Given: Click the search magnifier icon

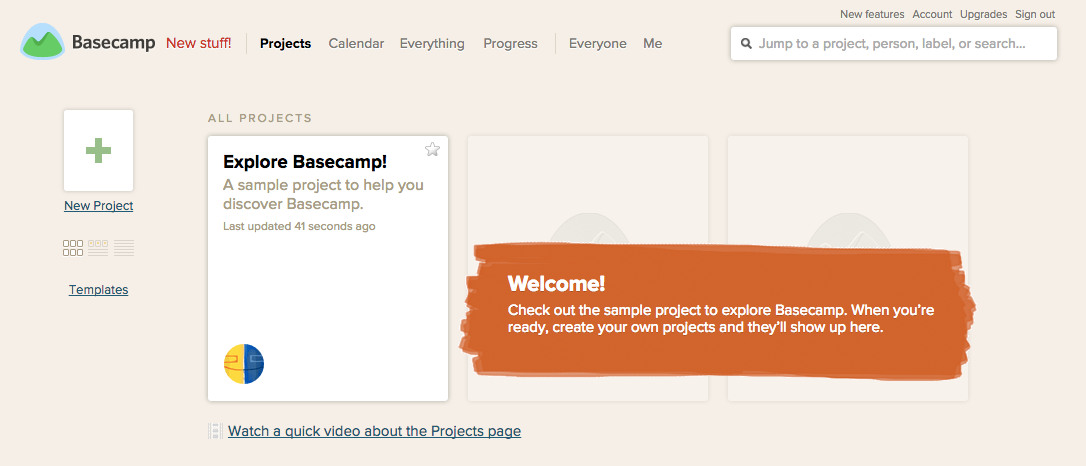Looking at the screenshot, I should pos(746,44).
